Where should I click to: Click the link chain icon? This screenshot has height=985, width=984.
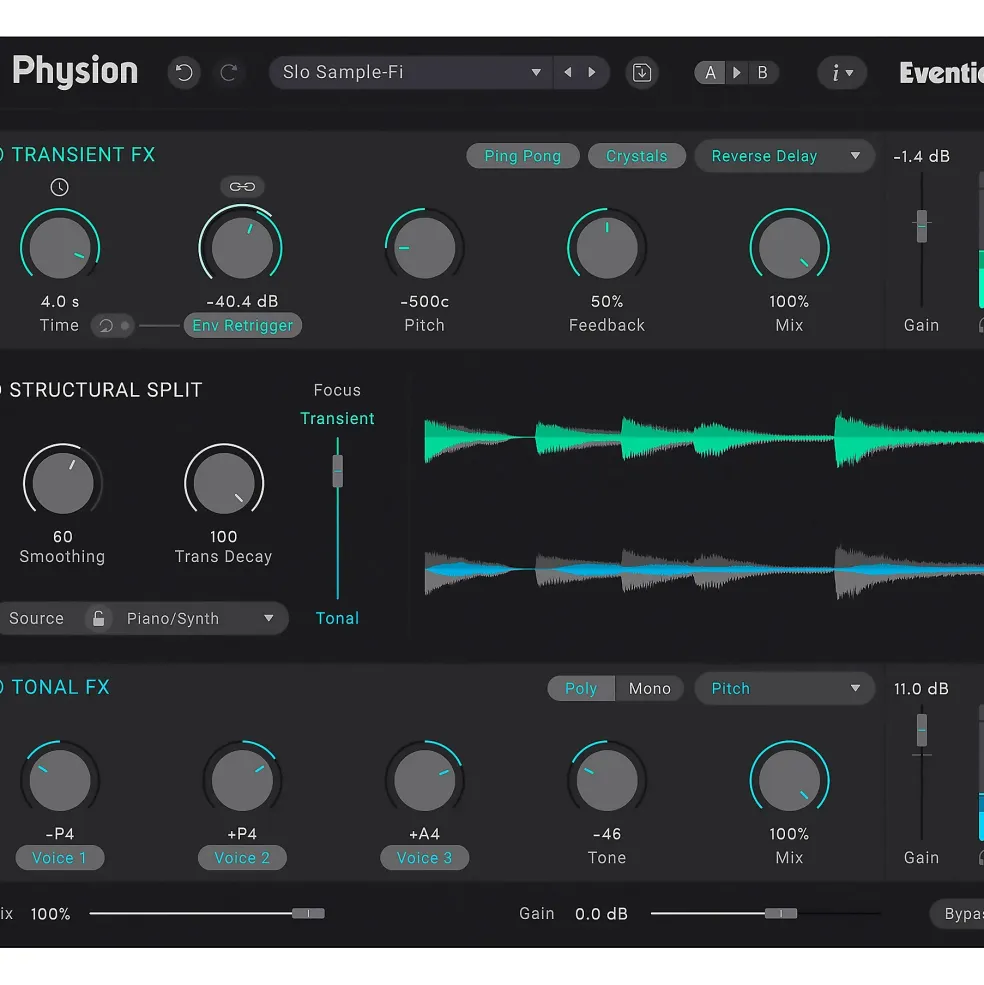[242, 187]
